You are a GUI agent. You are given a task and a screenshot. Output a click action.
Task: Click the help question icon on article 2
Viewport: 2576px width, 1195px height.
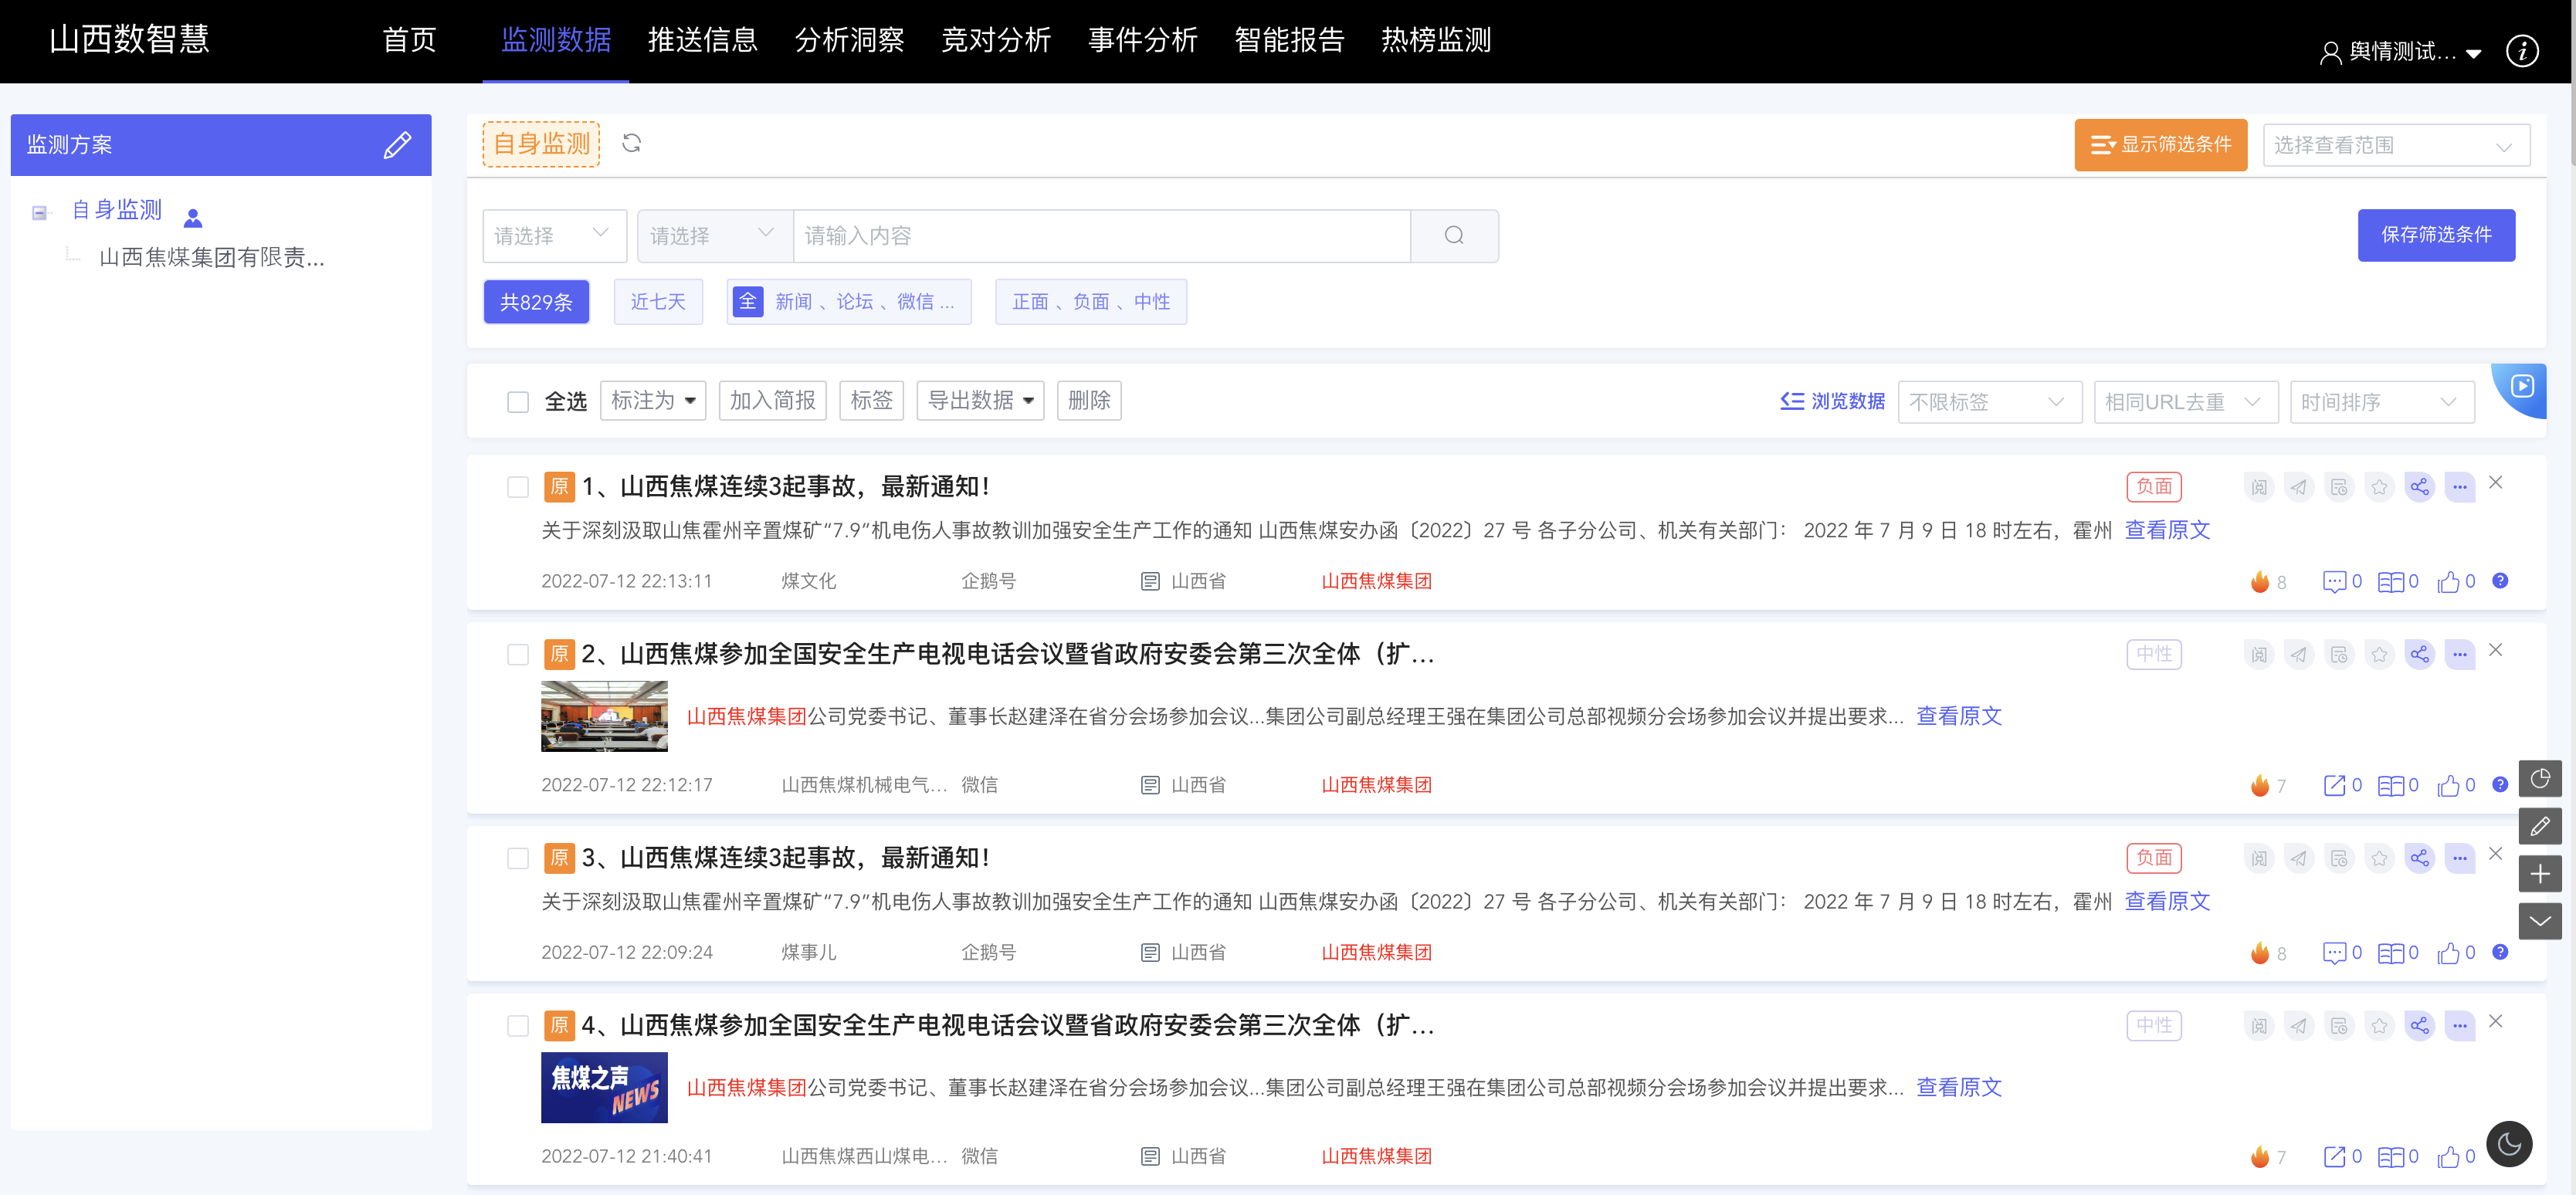[x=2499, y=784]
